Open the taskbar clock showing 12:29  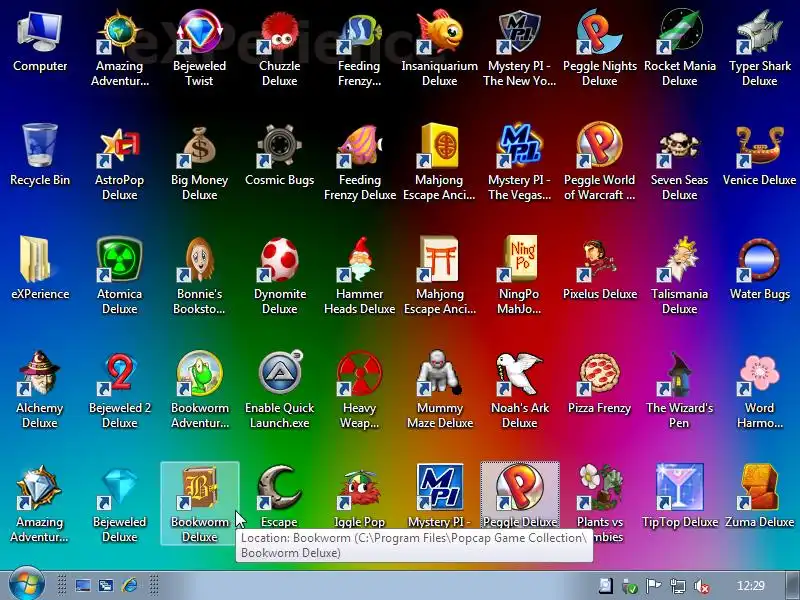click(751, 585)
